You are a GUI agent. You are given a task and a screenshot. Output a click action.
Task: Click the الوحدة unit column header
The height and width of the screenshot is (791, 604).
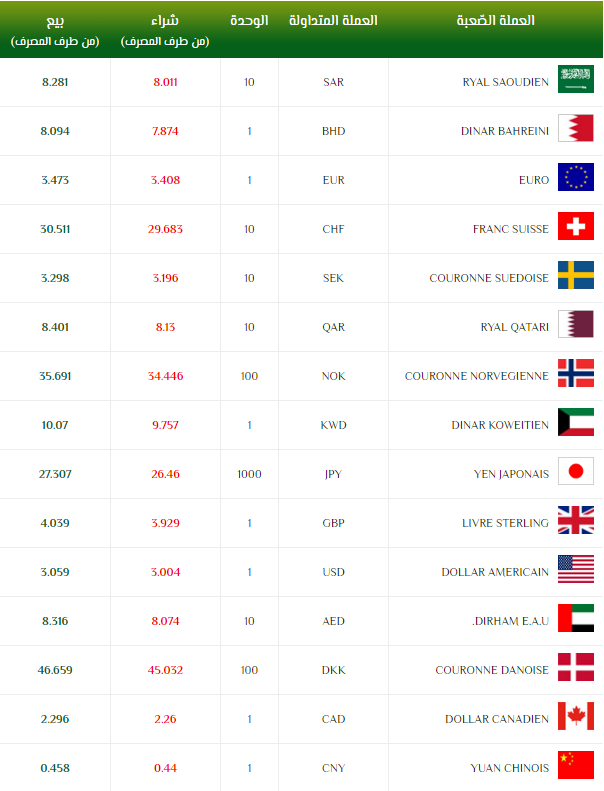[249, 21]
